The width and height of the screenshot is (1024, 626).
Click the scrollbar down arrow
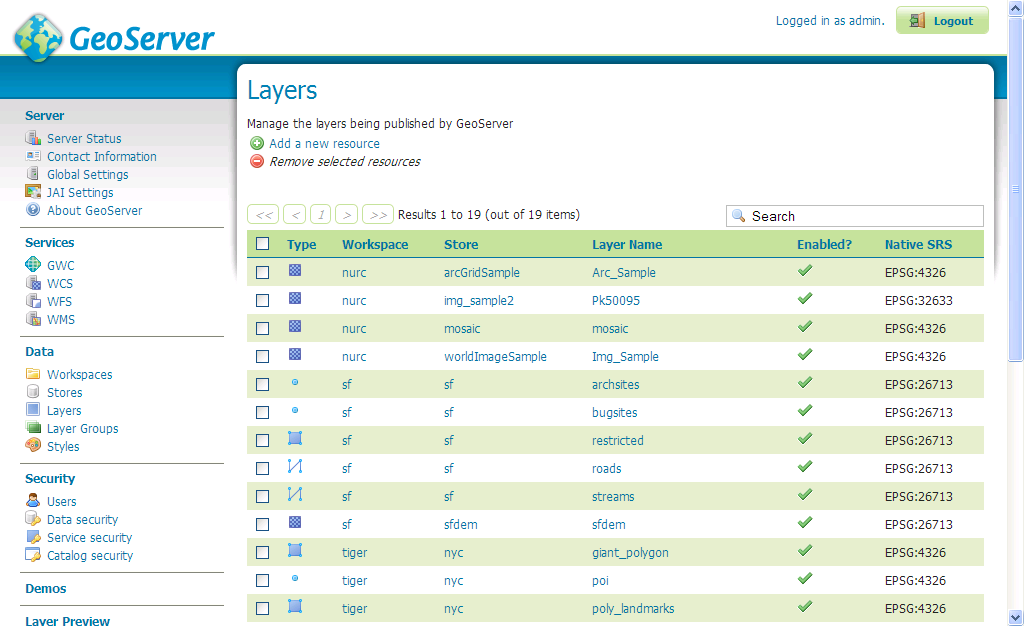point(1015,617)
